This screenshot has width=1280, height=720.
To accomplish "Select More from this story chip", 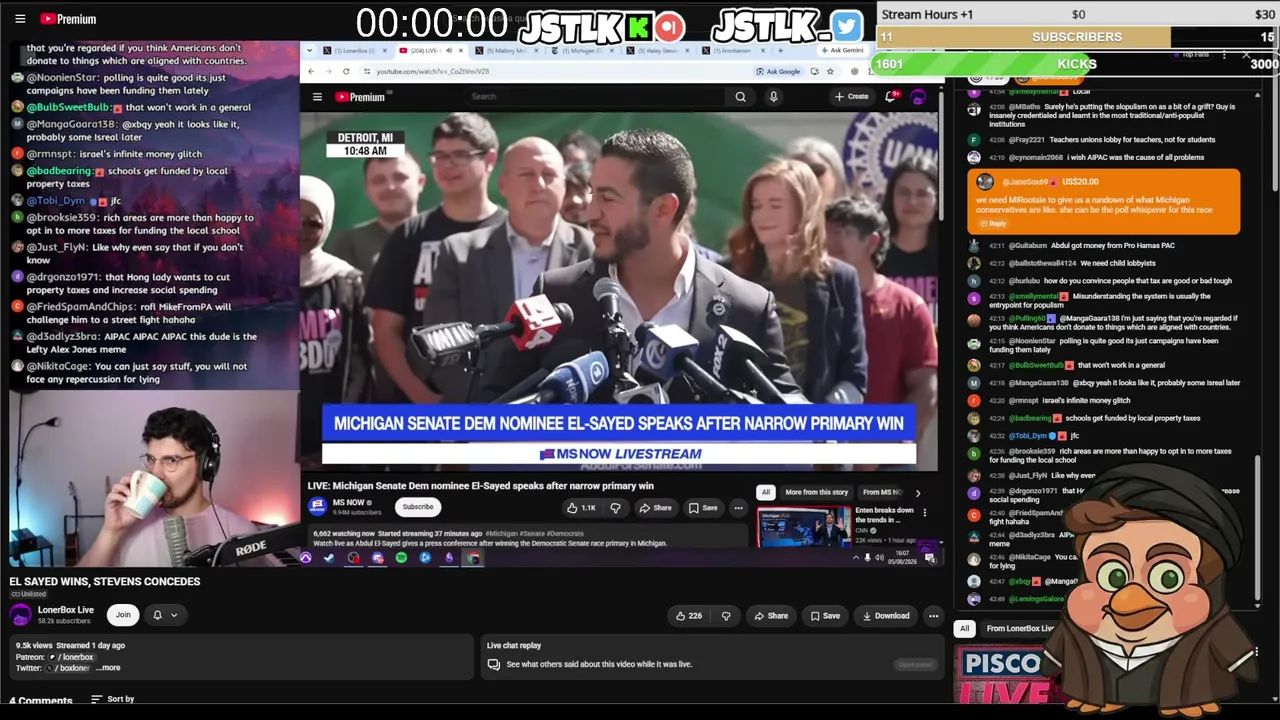I will point(816,492).
